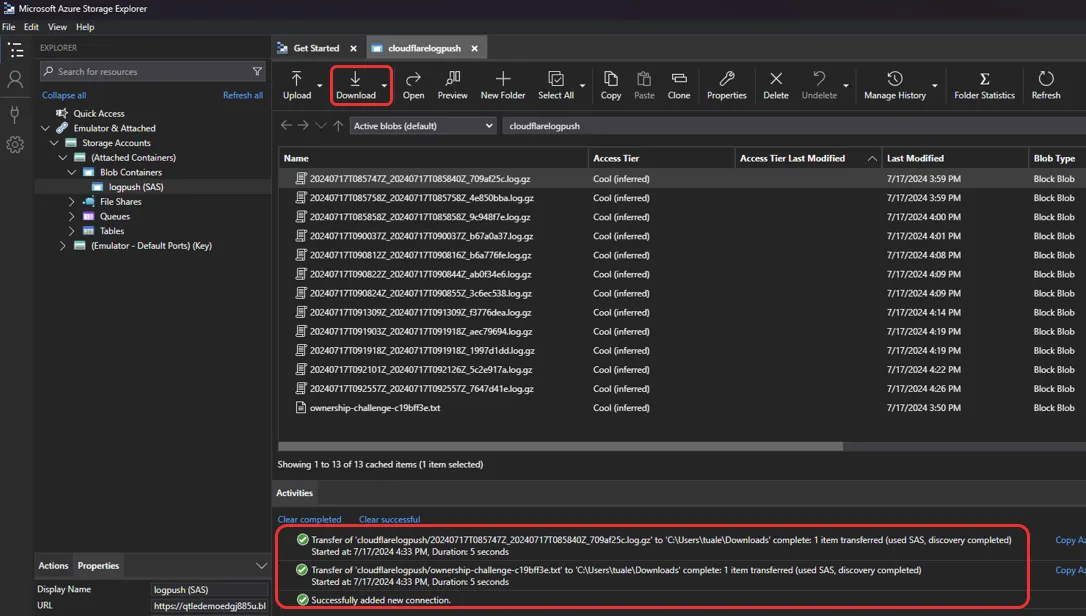Navigate forward with the right arrow
The image size is (1086, 616).
pyautogui.click(x=303, y=125)
